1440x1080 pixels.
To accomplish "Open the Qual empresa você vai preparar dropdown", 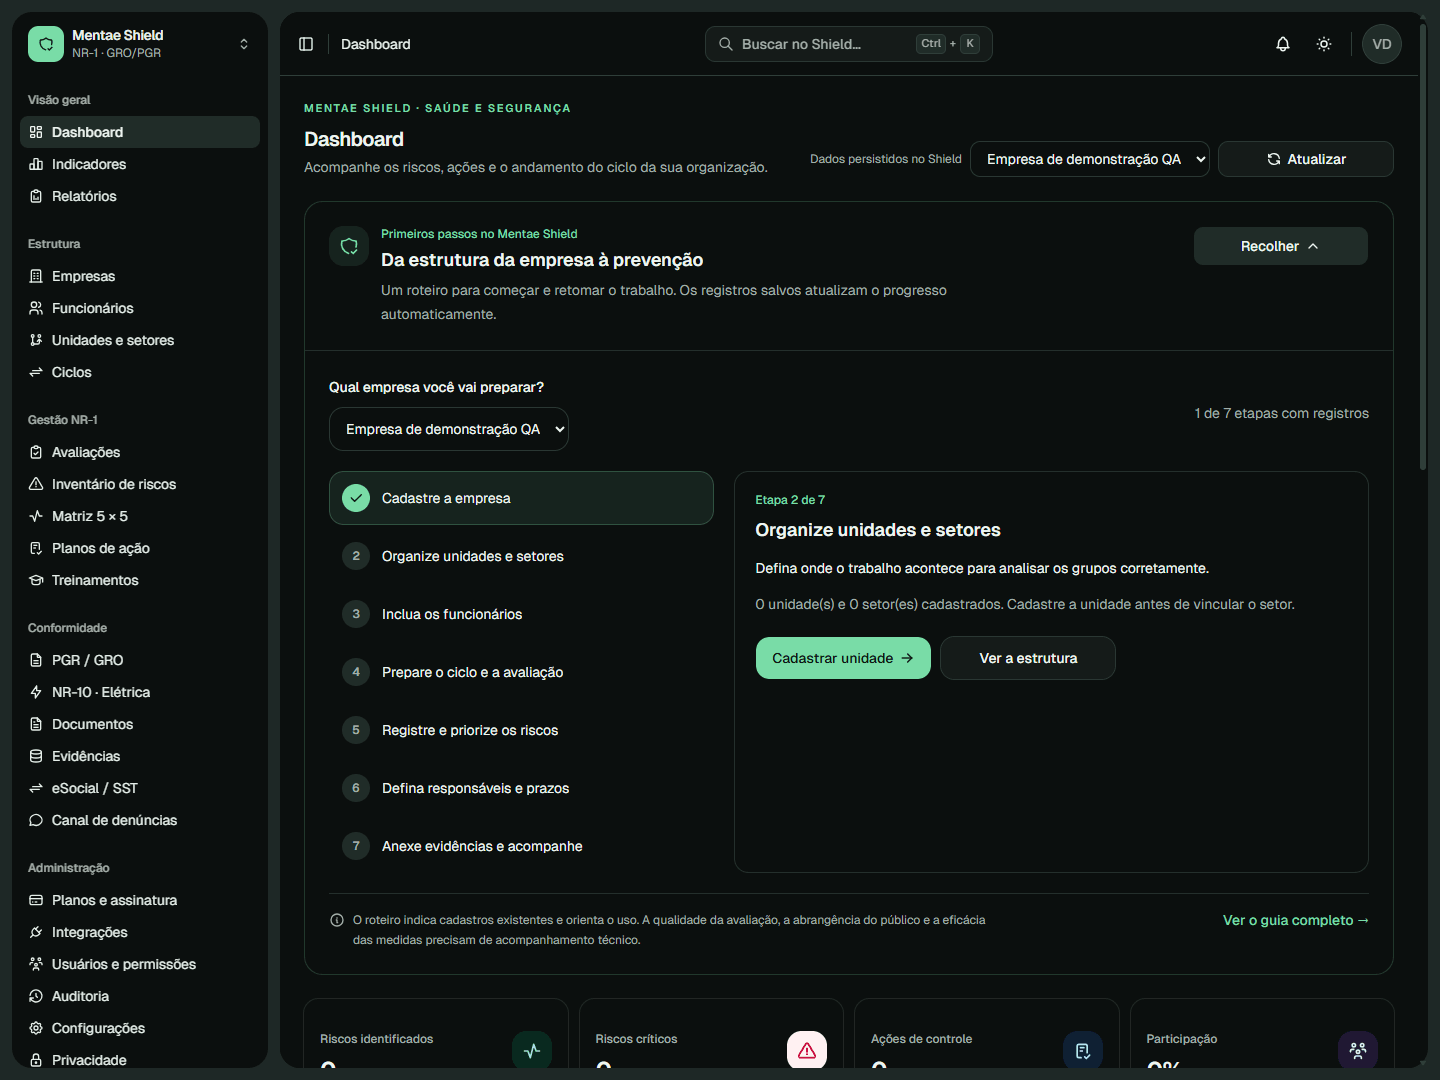I will 449,429.
